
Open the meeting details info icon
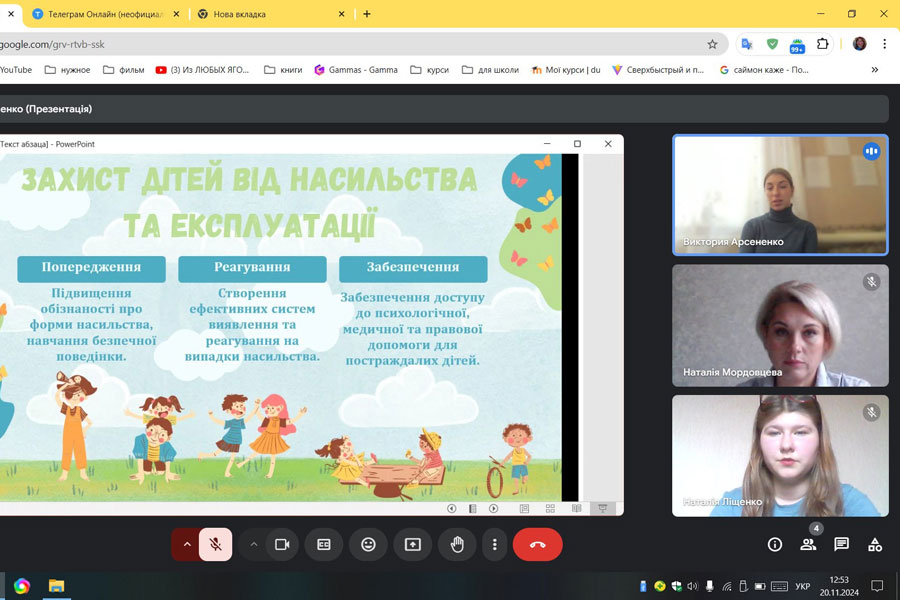775,544
